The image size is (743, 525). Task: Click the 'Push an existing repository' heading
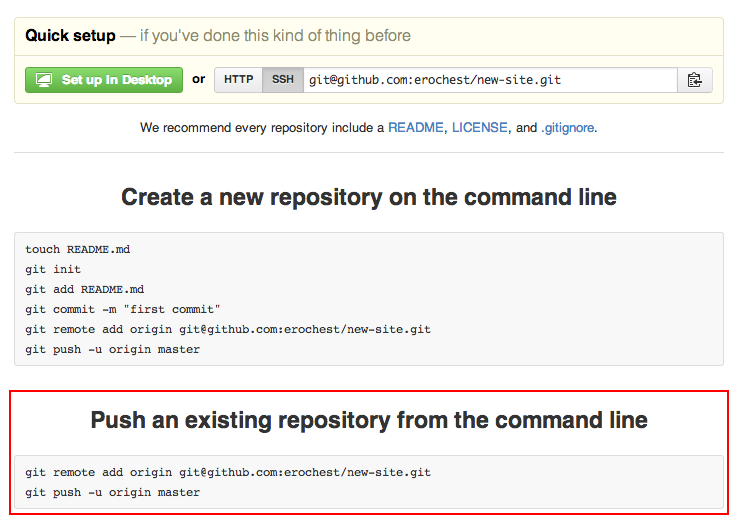[369, 419]
